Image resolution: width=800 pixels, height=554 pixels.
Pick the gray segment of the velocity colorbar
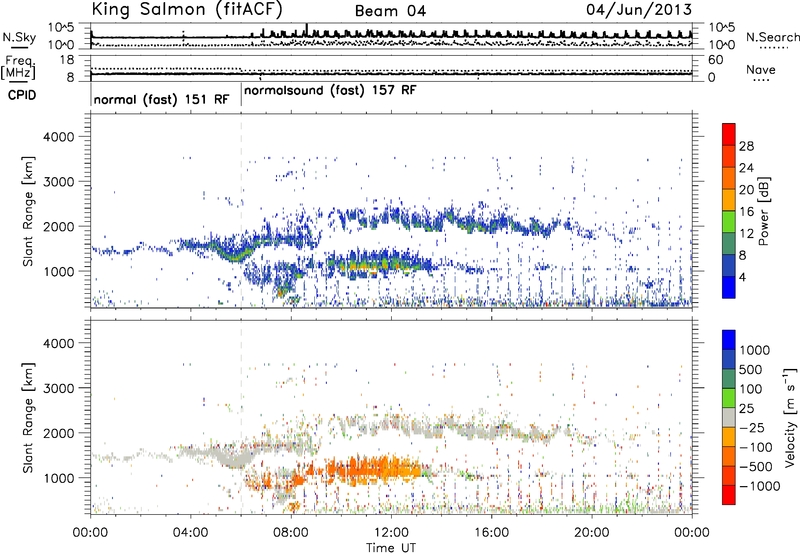[x=729, y=417]
